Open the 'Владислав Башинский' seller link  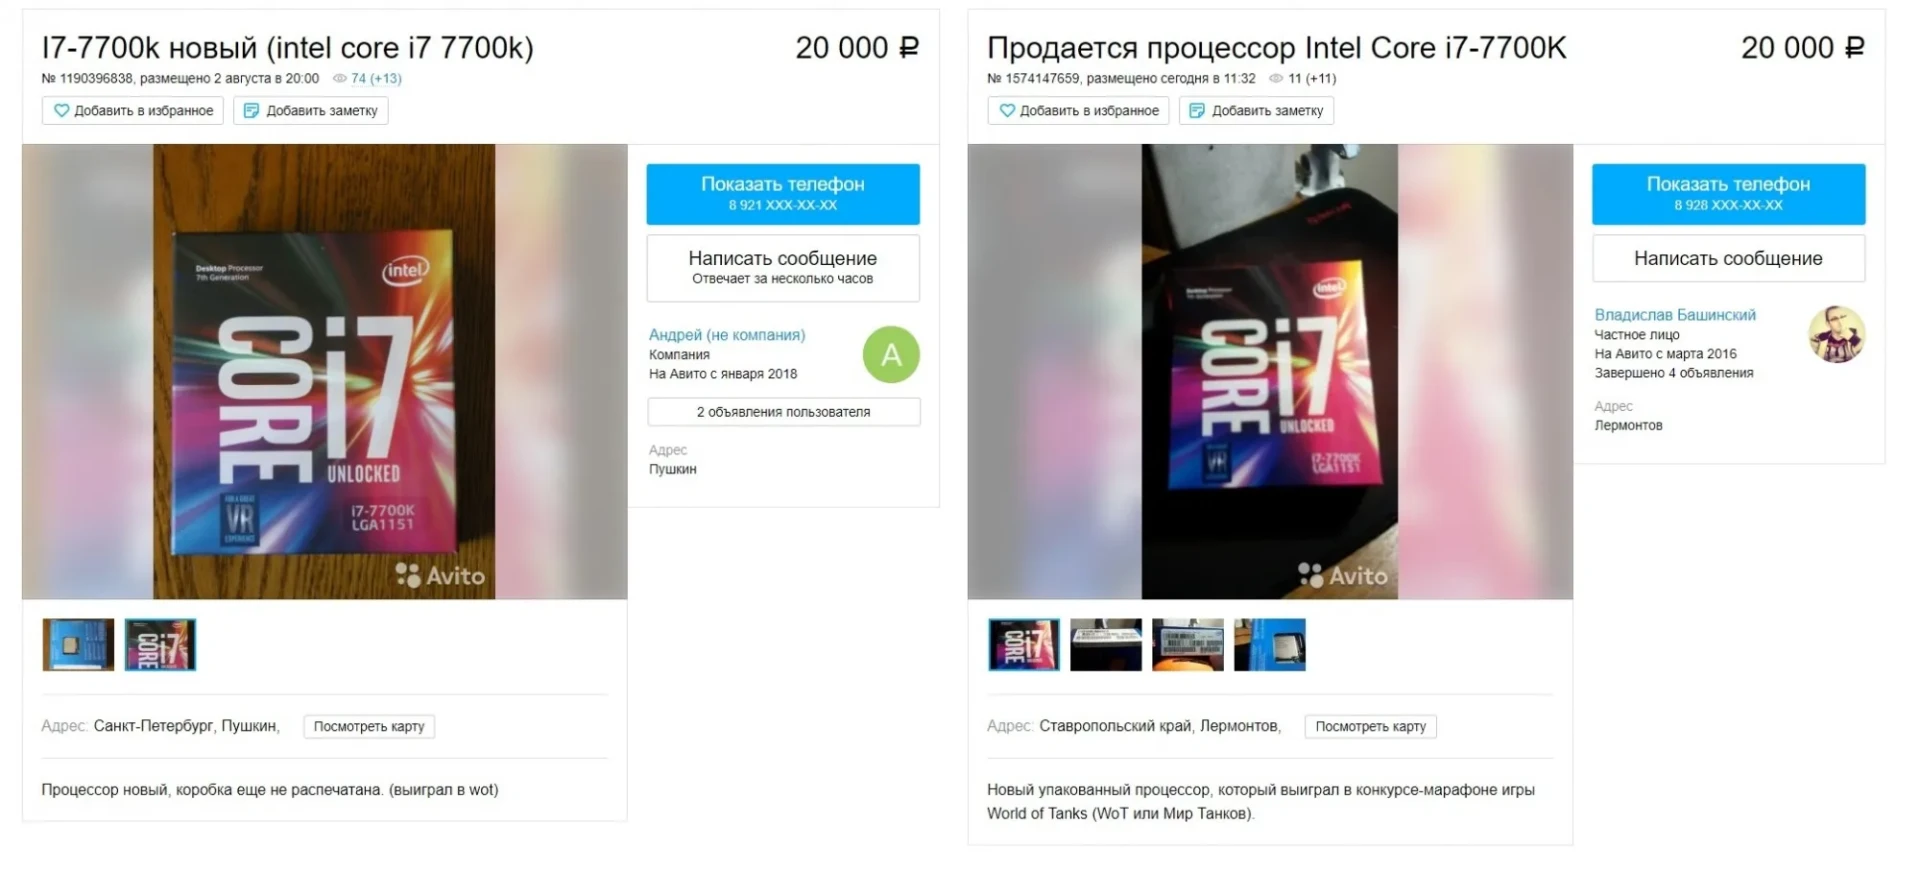[x=1675, y=315]
